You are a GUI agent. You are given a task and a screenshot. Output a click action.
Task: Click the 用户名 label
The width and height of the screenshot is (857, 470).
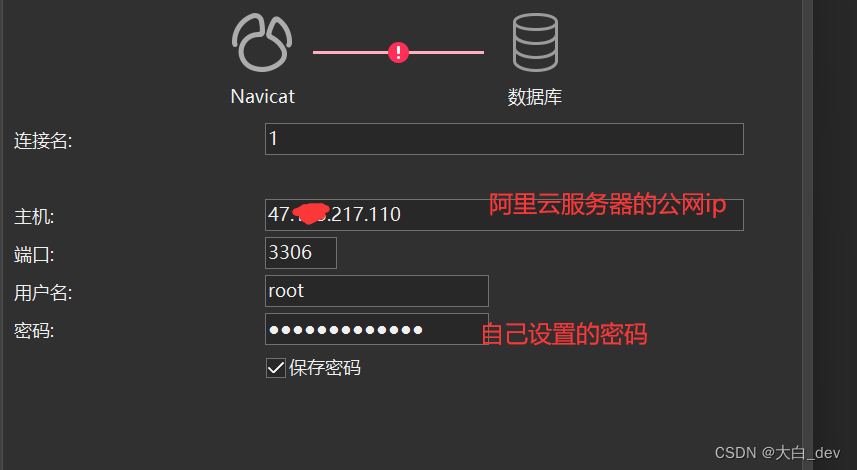click(43, 293)
